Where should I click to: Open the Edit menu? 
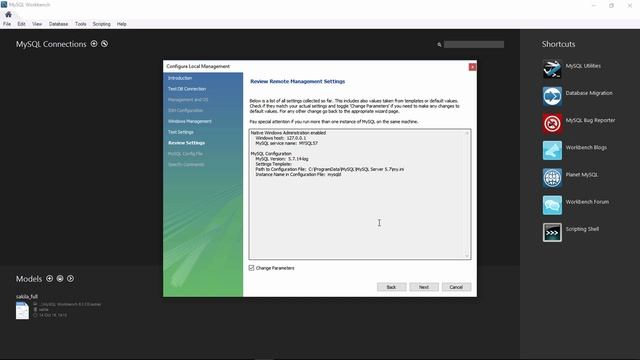pyautogui.click(x=21, y=24)
